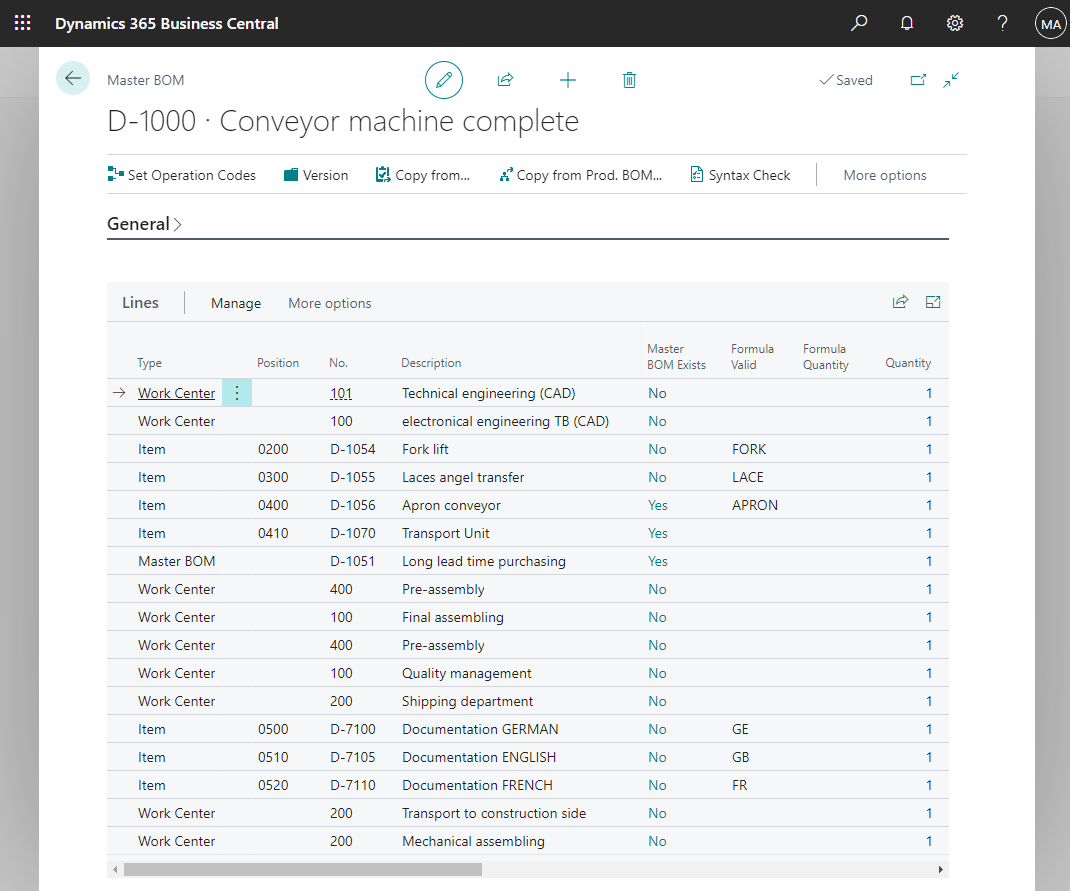This screenshot has width=1070, height=891.
Task: Open the app launcher waffle menu
Action: [x=22, y=23]
